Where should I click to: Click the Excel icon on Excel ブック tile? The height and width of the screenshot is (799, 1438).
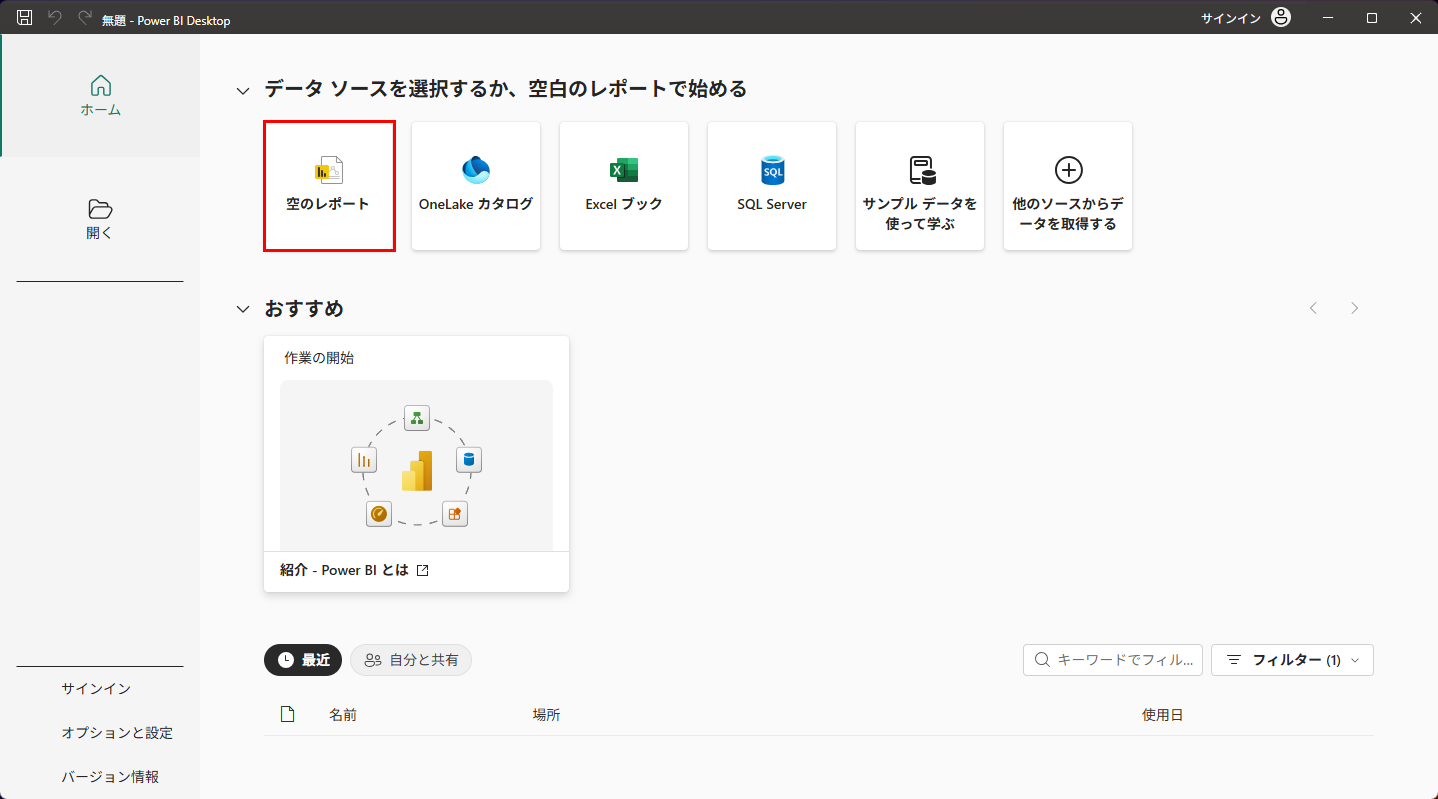(x=624, y=170)
